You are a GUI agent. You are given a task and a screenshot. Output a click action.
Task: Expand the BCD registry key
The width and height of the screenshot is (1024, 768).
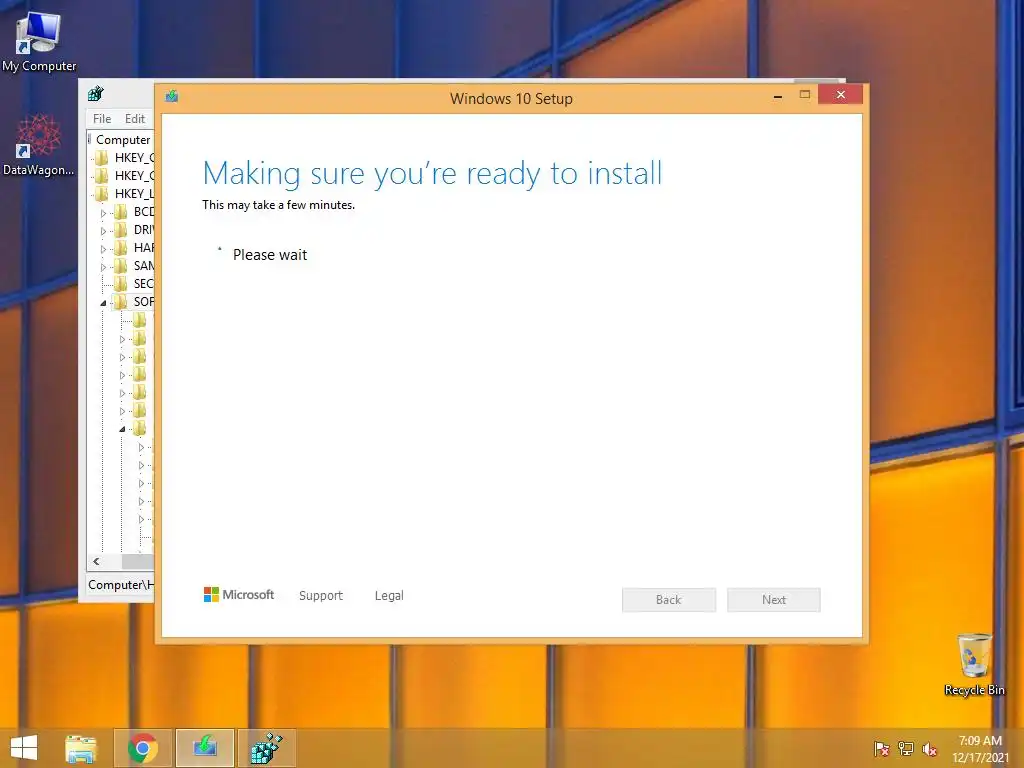103,213
